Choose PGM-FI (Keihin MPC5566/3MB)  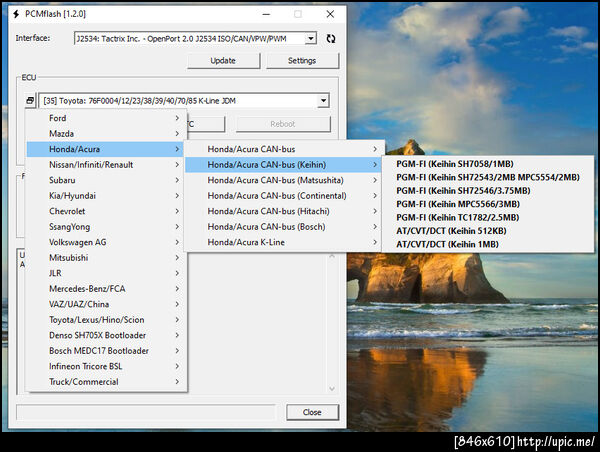(488, 204)
